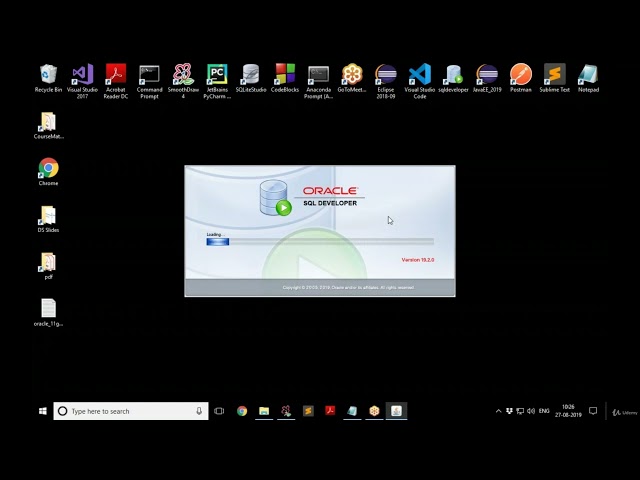Open the volume control tray icon
This screenshot has width=640, height=480.
click(531, 411)
